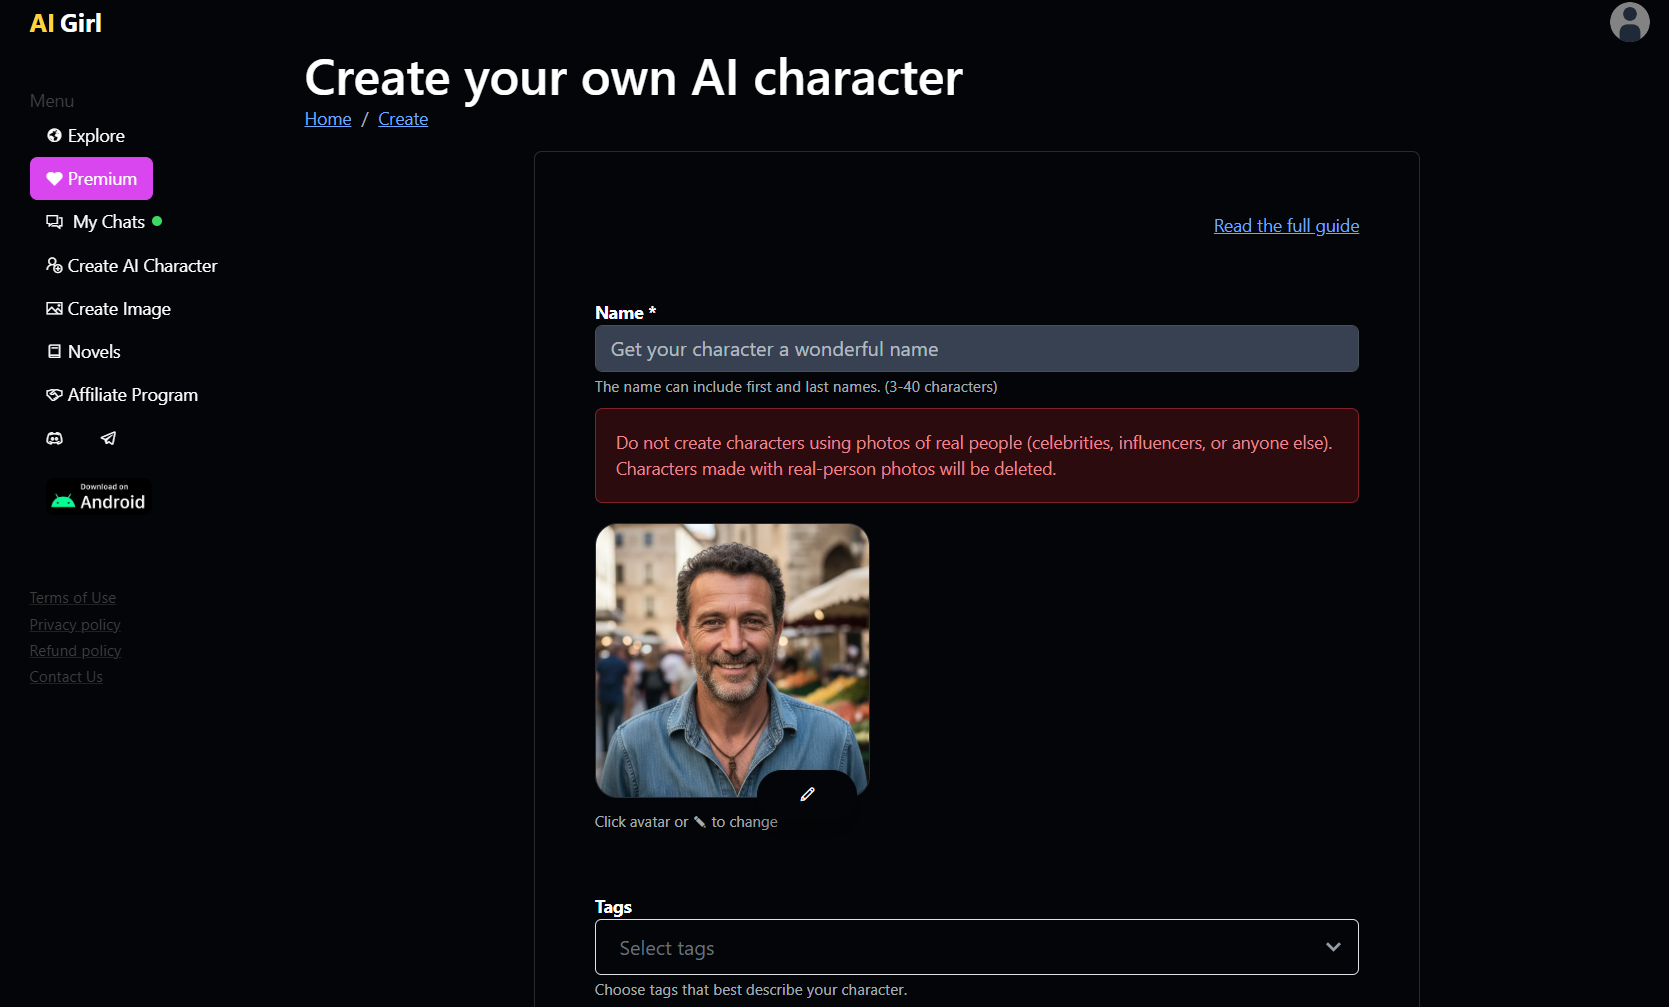This screenshot has height=1007, width=1669.
Task: Click the pencil edit avatar button
Action: pyautogui.click(x=807, y=794)
